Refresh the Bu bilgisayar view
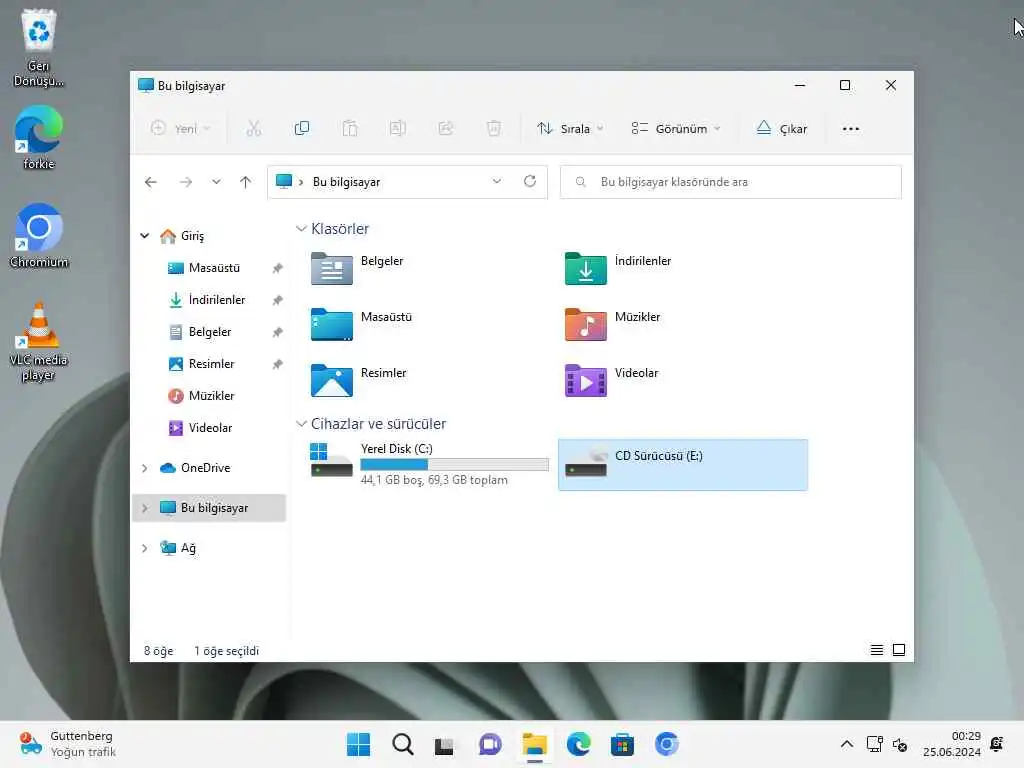The width and height of the screenshot is (1024, 768). (x=530, y=182)
